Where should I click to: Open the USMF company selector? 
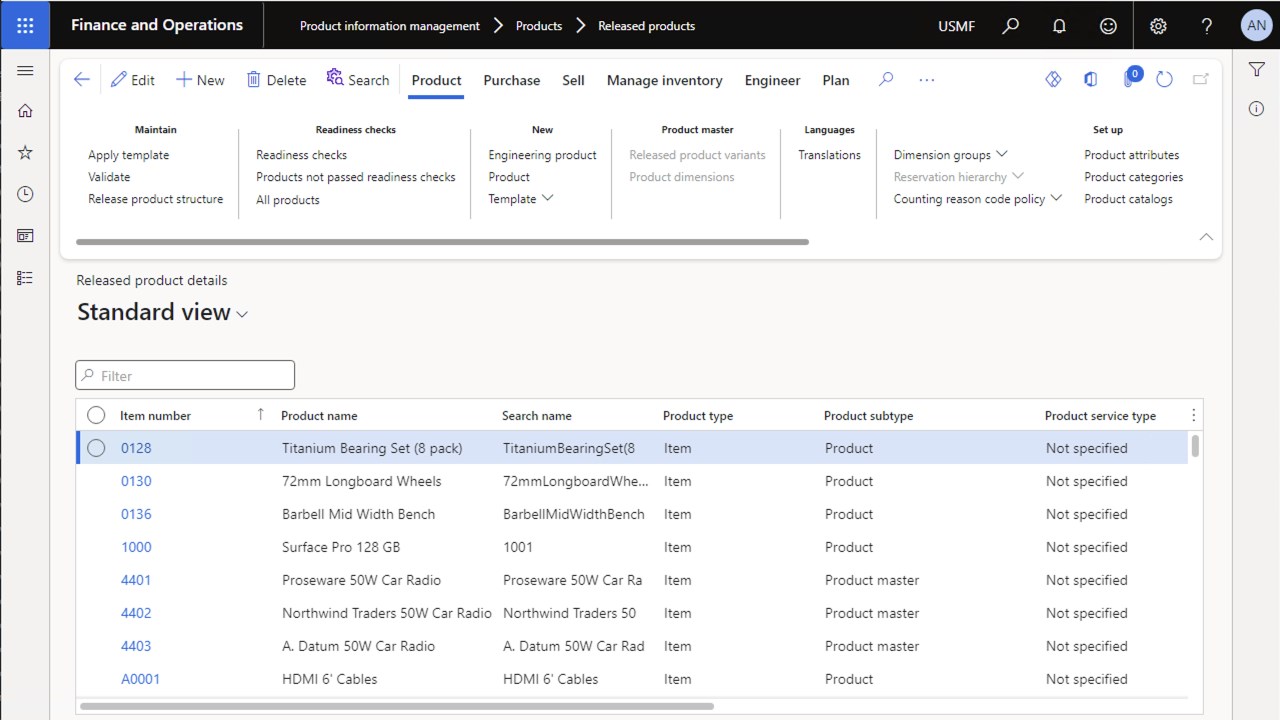coord(957,26)
